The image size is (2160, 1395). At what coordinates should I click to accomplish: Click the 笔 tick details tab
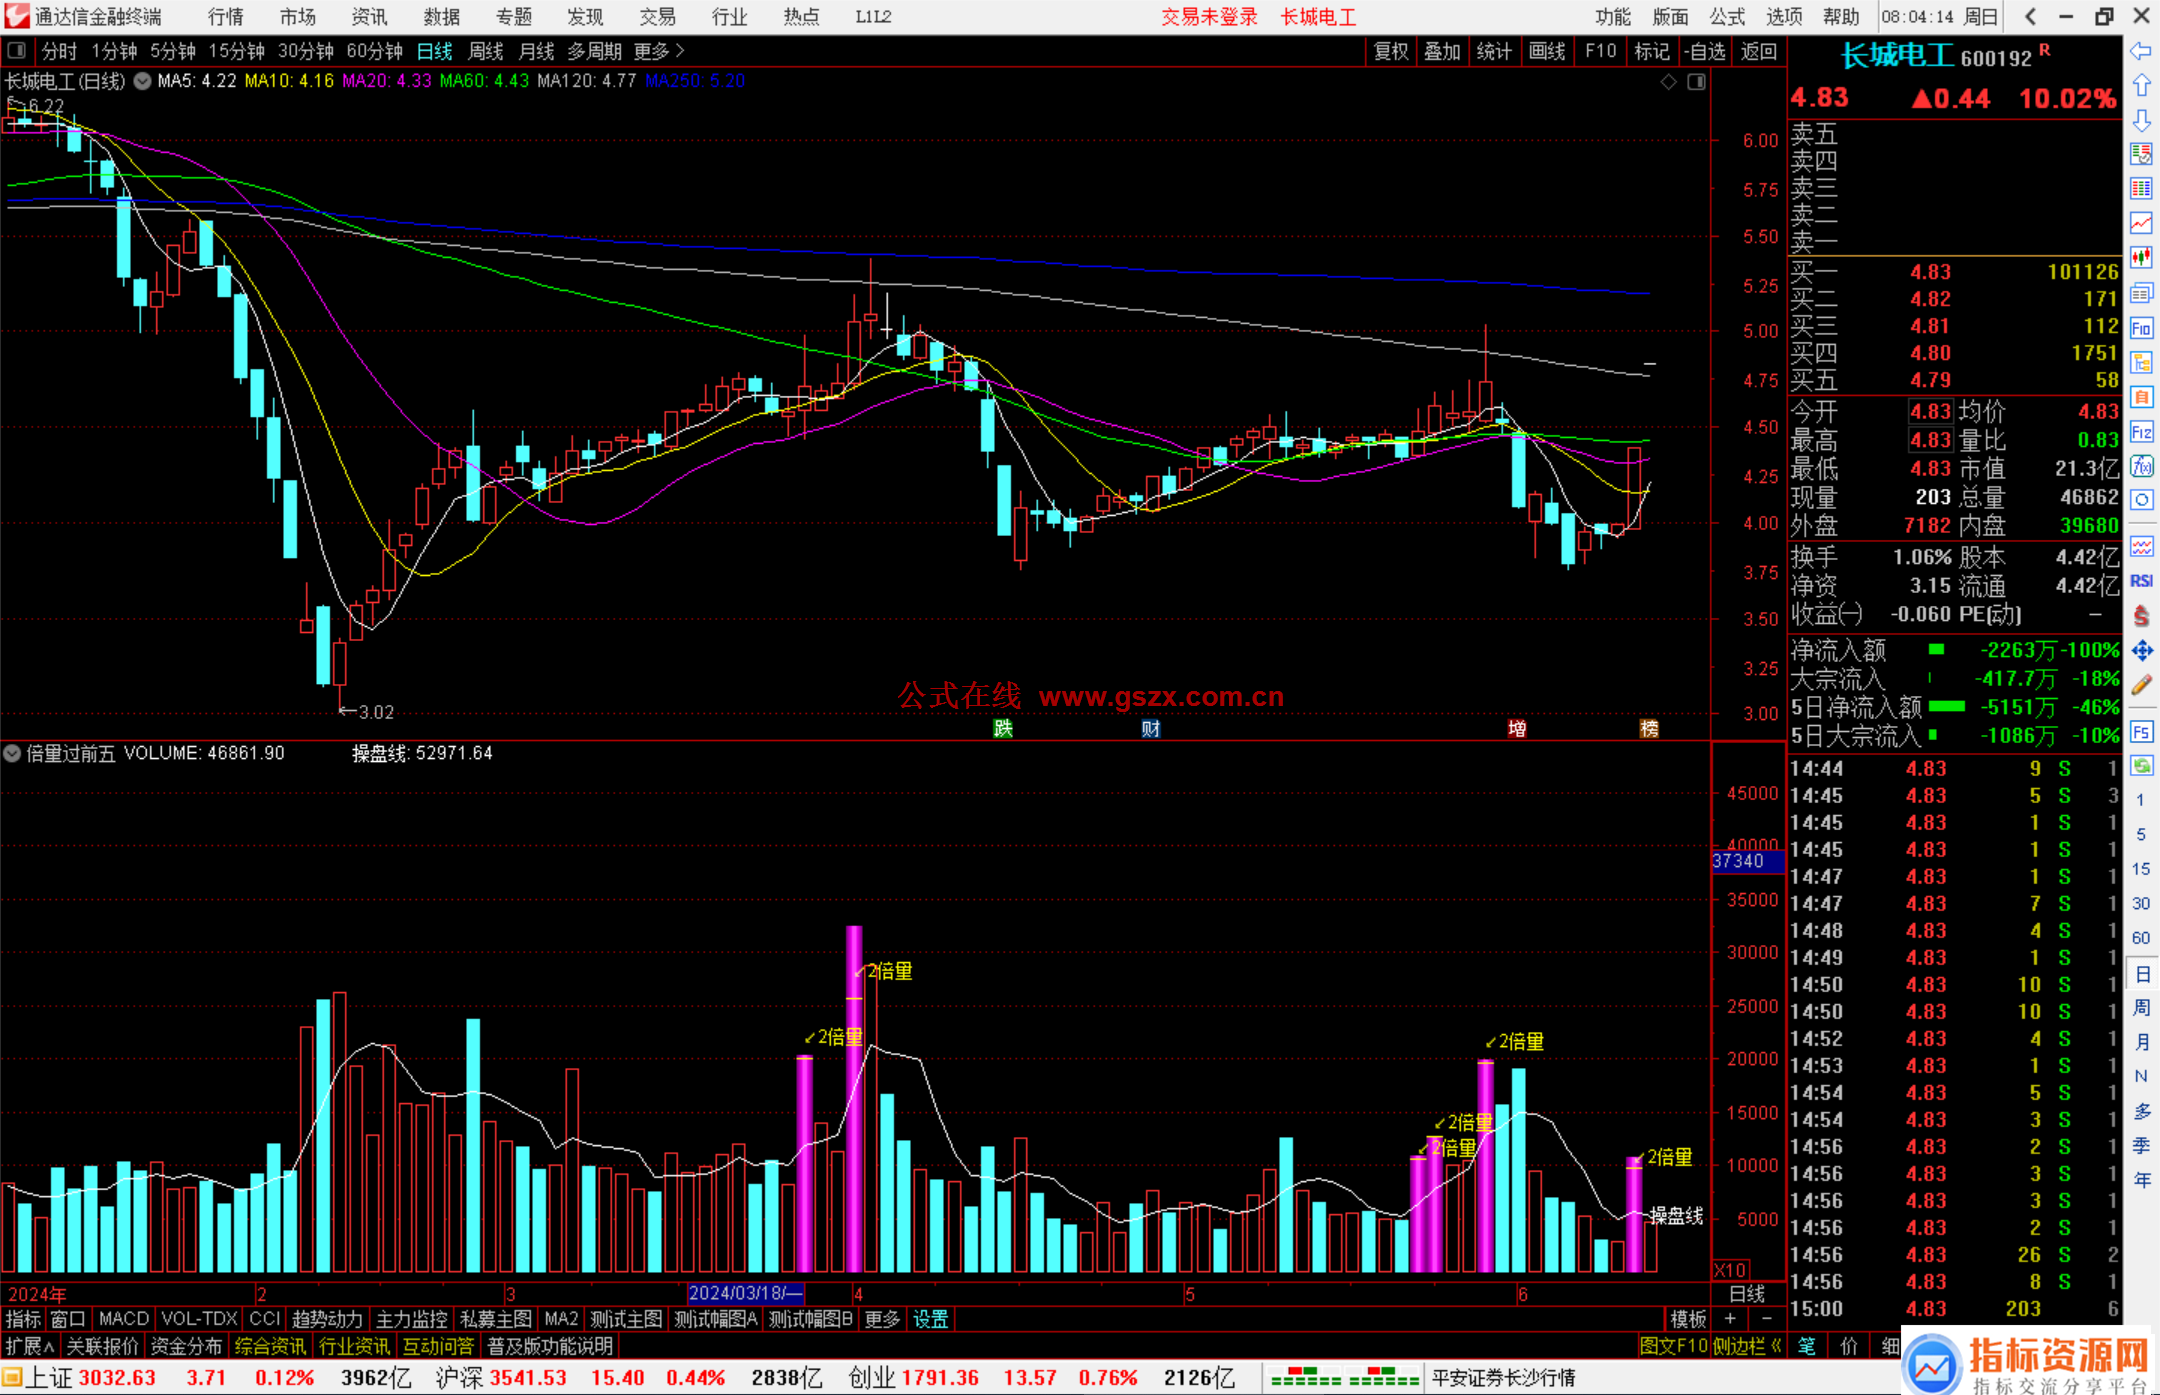click(1806, 1346)
